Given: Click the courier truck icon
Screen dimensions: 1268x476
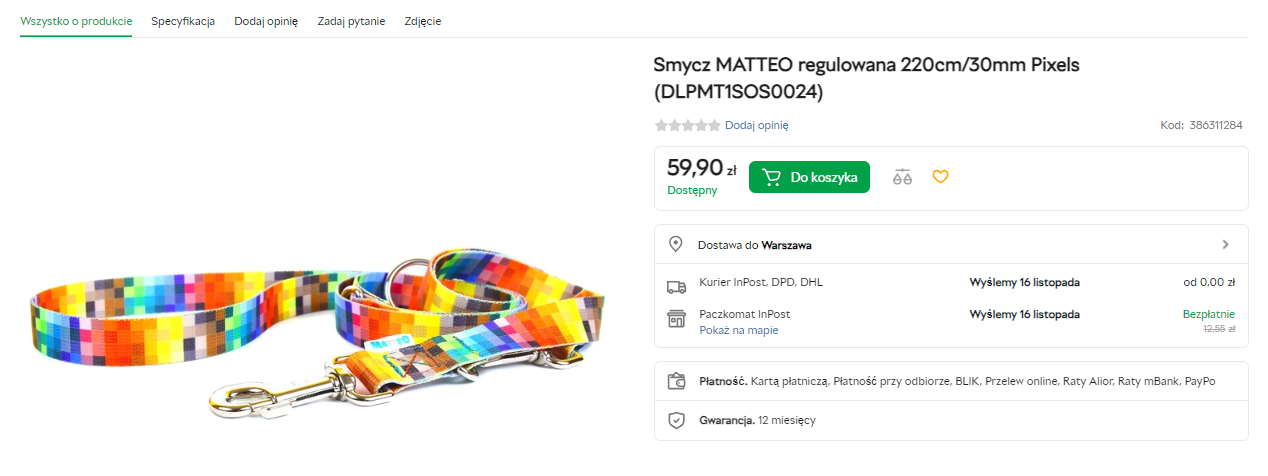Looking at the screenshot, I should point(676,287).
